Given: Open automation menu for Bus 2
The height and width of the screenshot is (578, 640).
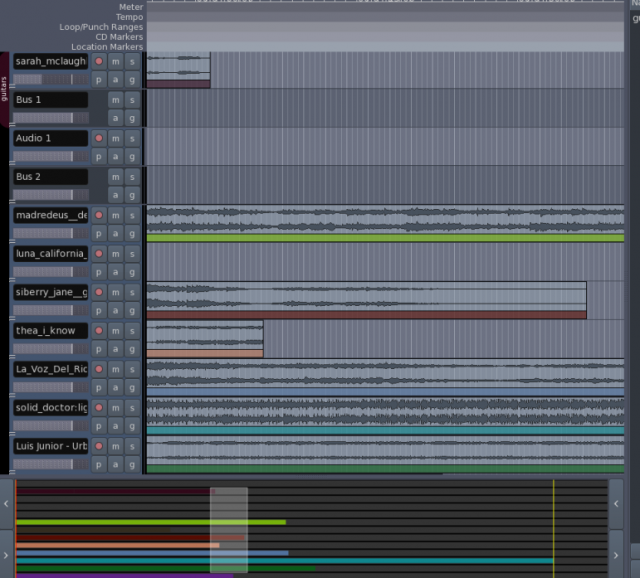Looking at the screenshot, I should pyautogui.click(x=116, y=195).
